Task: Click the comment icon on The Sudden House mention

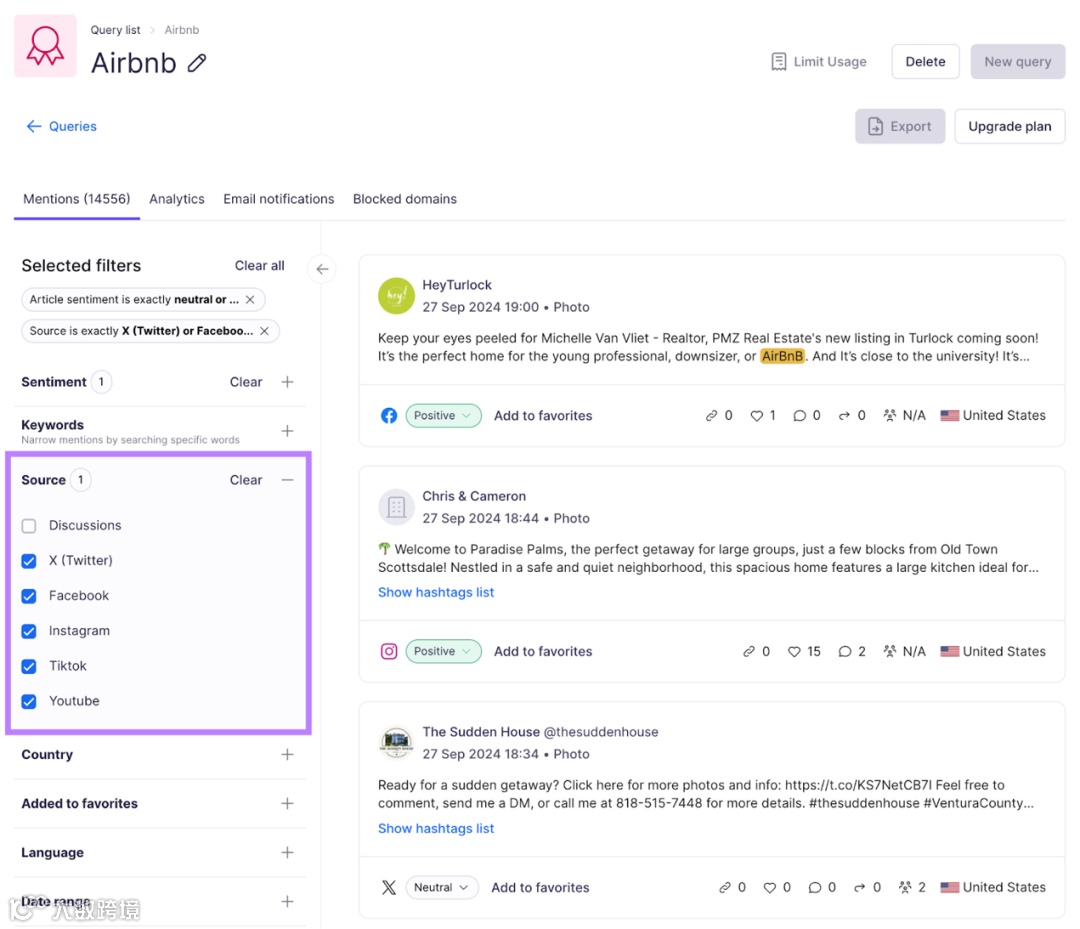Action: [x=815, y=888]
